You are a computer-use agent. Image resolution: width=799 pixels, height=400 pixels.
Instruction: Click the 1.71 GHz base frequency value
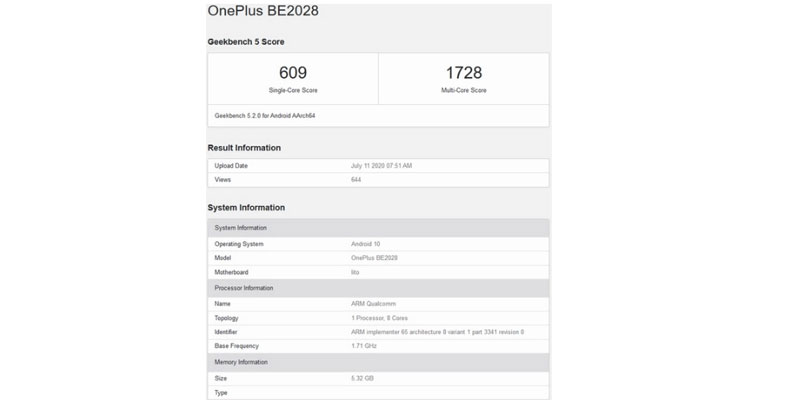361,347
